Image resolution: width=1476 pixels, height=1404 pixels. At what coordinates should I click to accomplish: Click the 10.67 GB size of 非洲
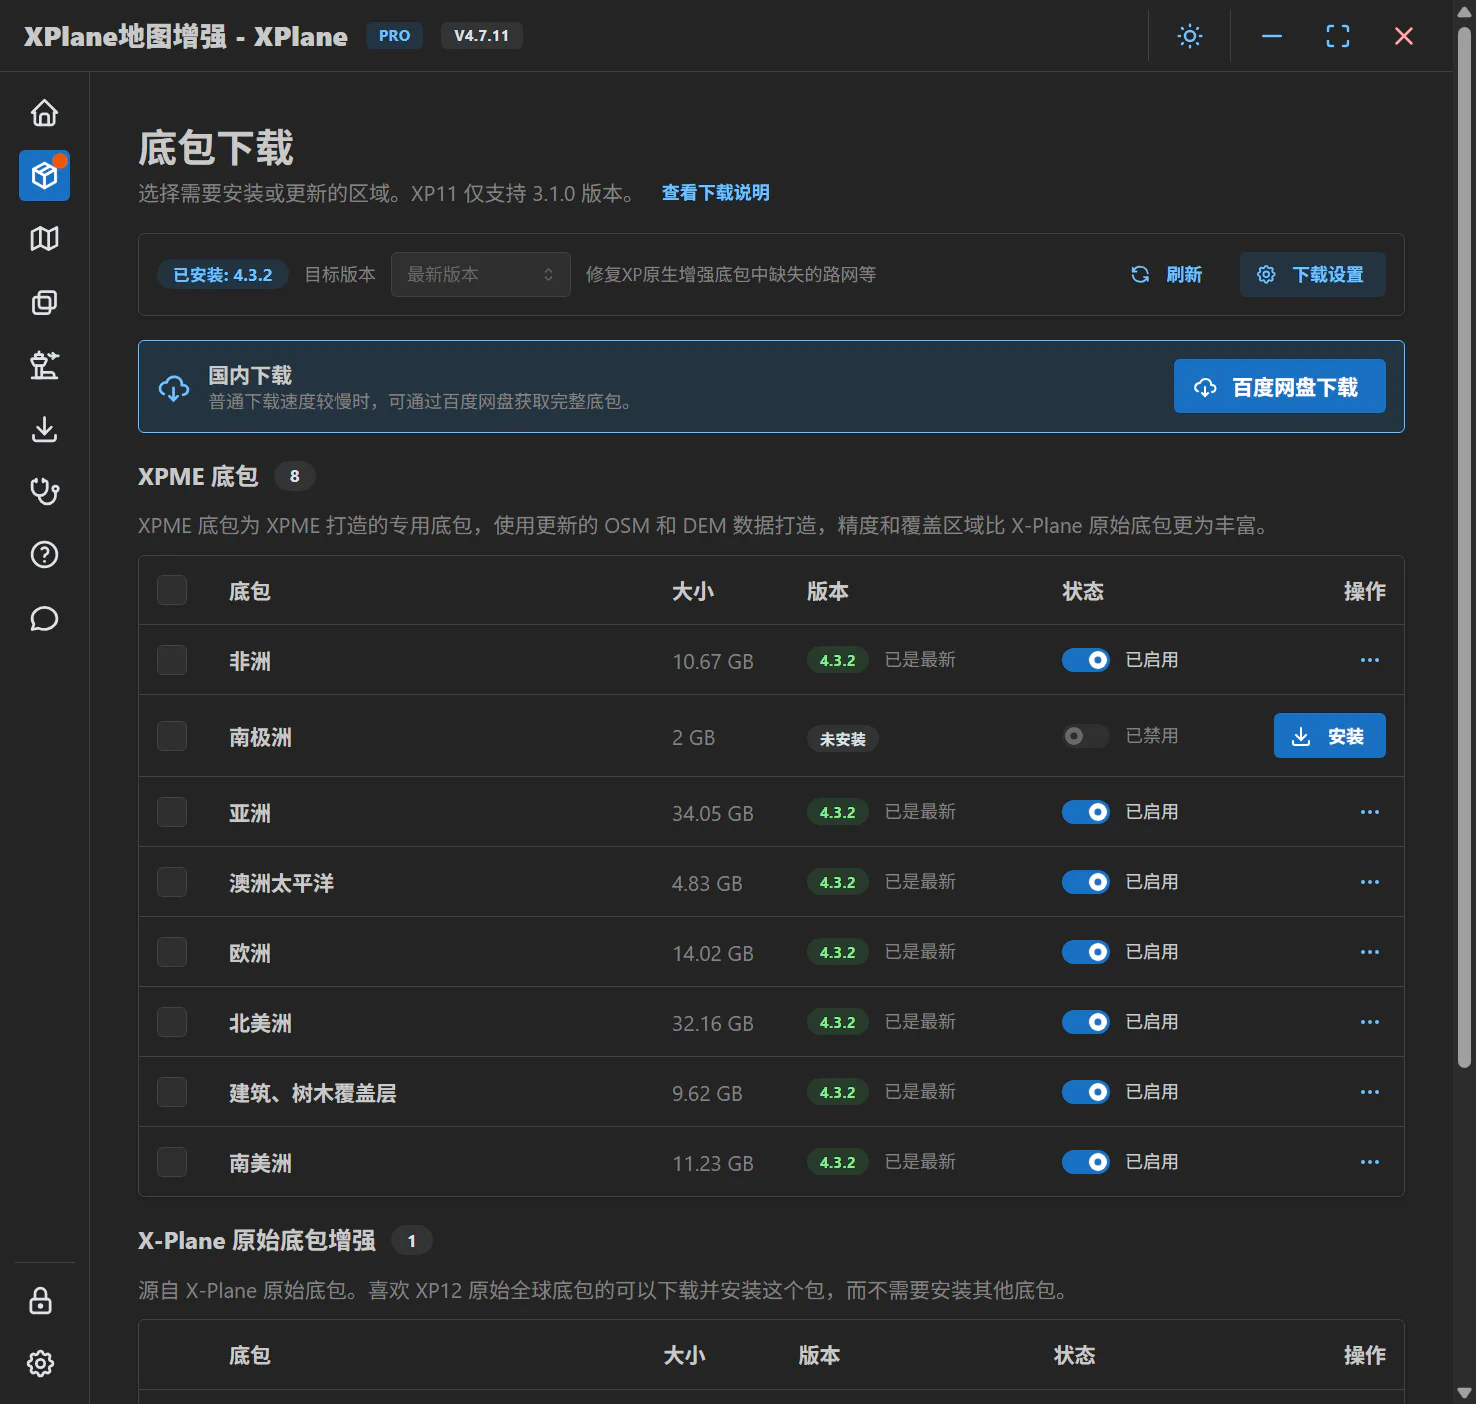(x=713, y=662)
